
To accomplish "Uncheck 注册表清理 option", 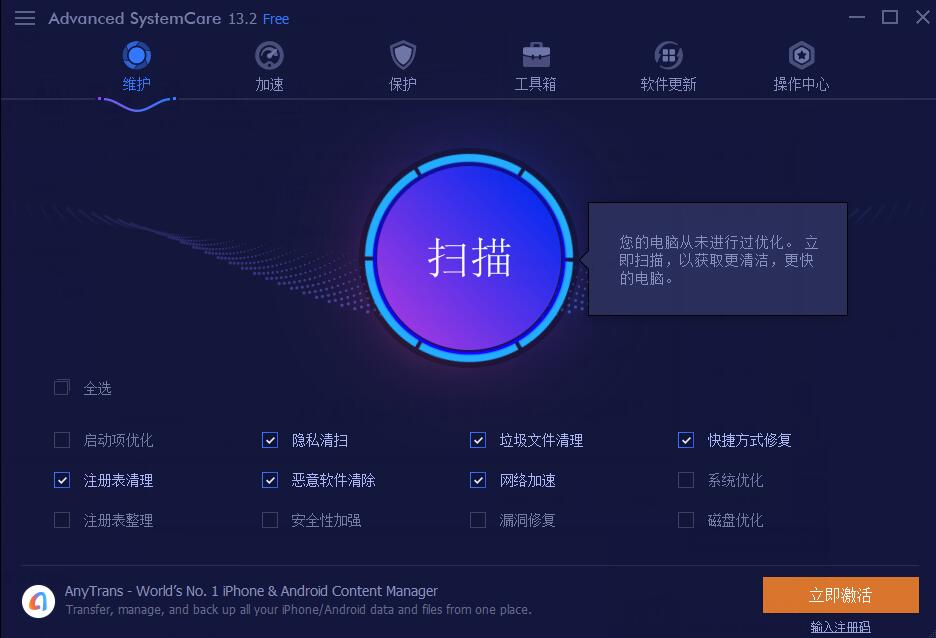I will pyautogui.click(x=62, y=480).
